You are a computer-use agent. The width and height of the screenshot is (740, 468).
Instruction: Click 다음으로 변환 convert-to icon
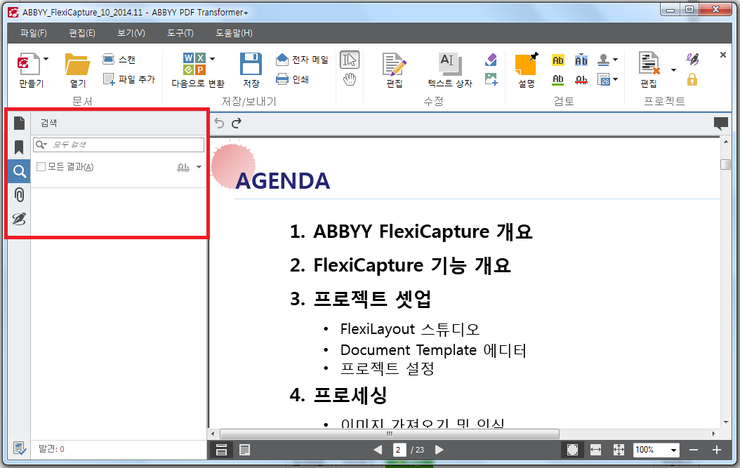194,64
